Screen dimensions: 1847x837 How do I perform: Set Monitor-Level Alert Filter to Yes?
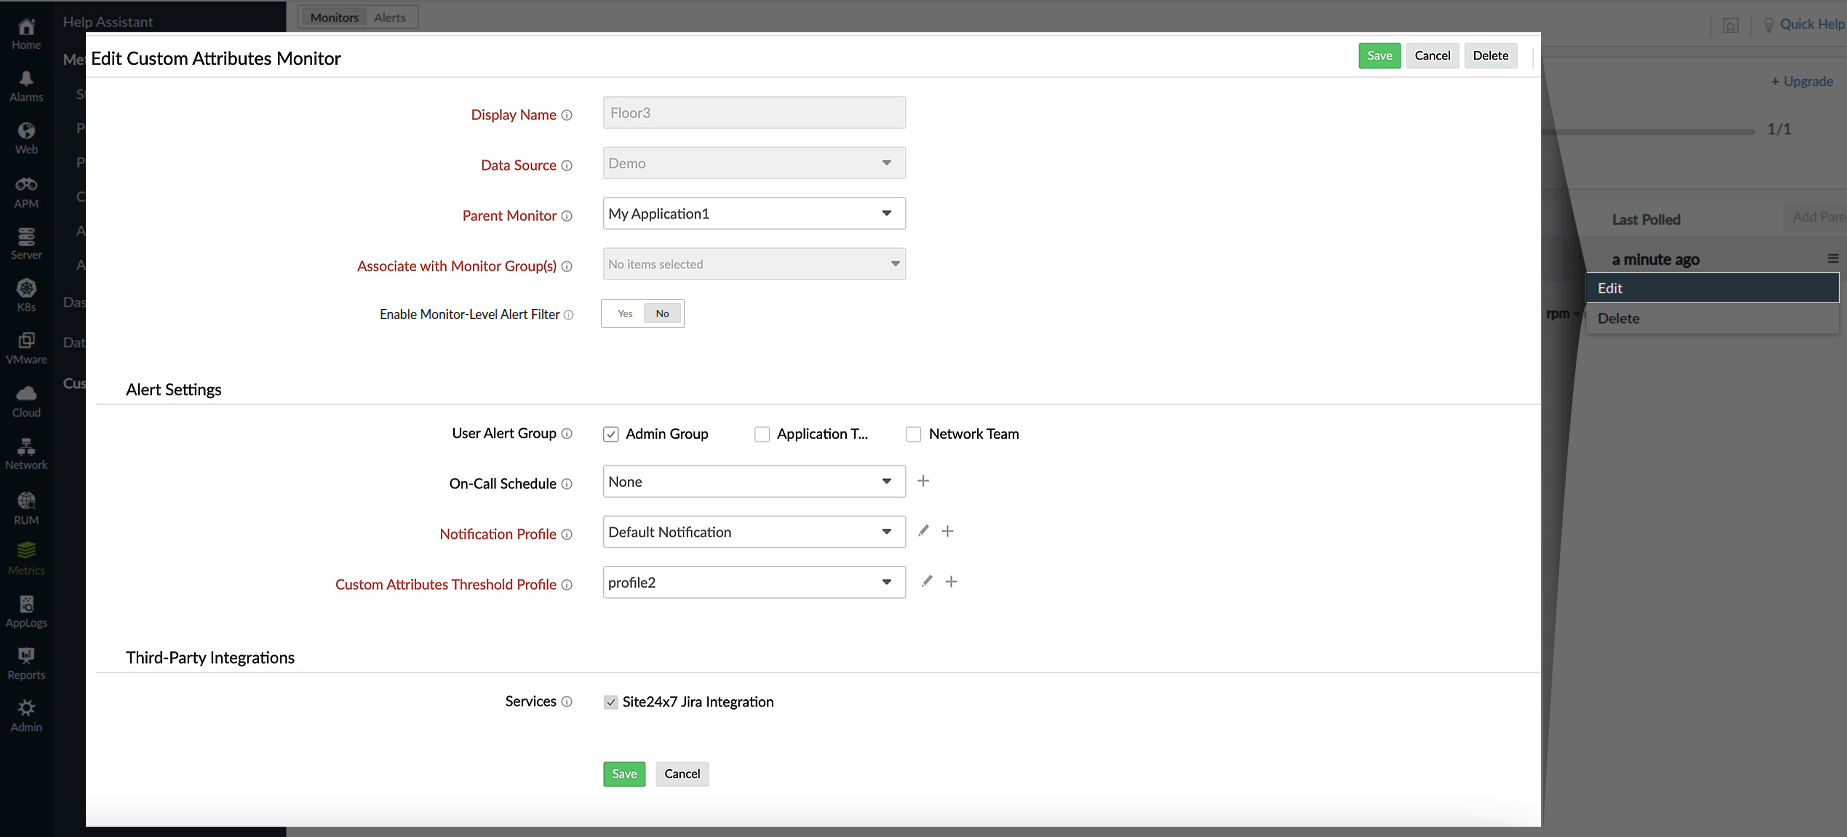click(625, 314)
